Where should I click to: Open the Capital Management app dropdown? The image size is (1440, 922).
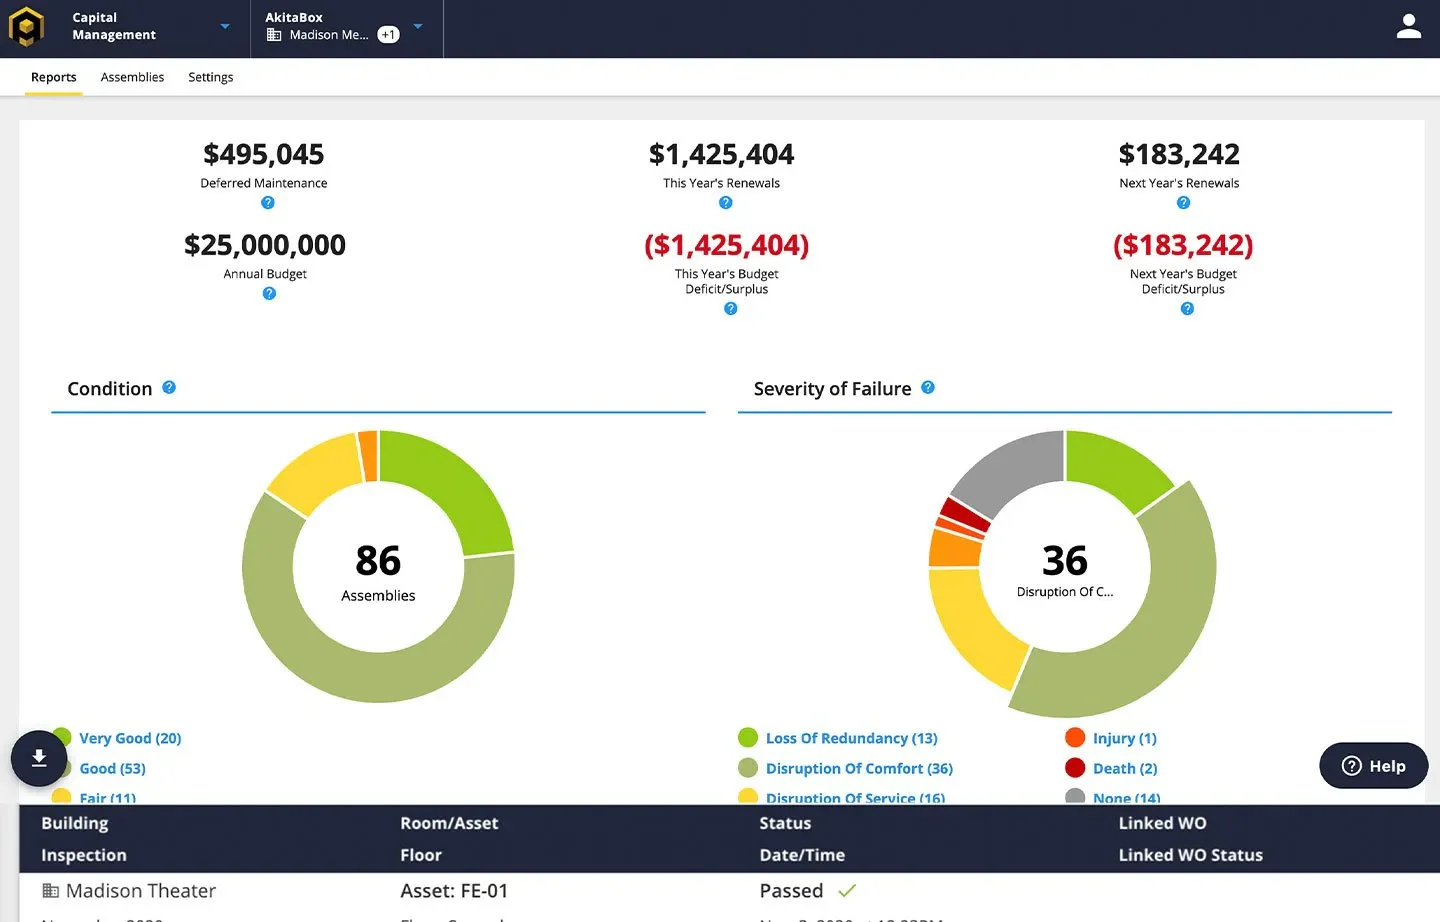(x=225, y=27)
